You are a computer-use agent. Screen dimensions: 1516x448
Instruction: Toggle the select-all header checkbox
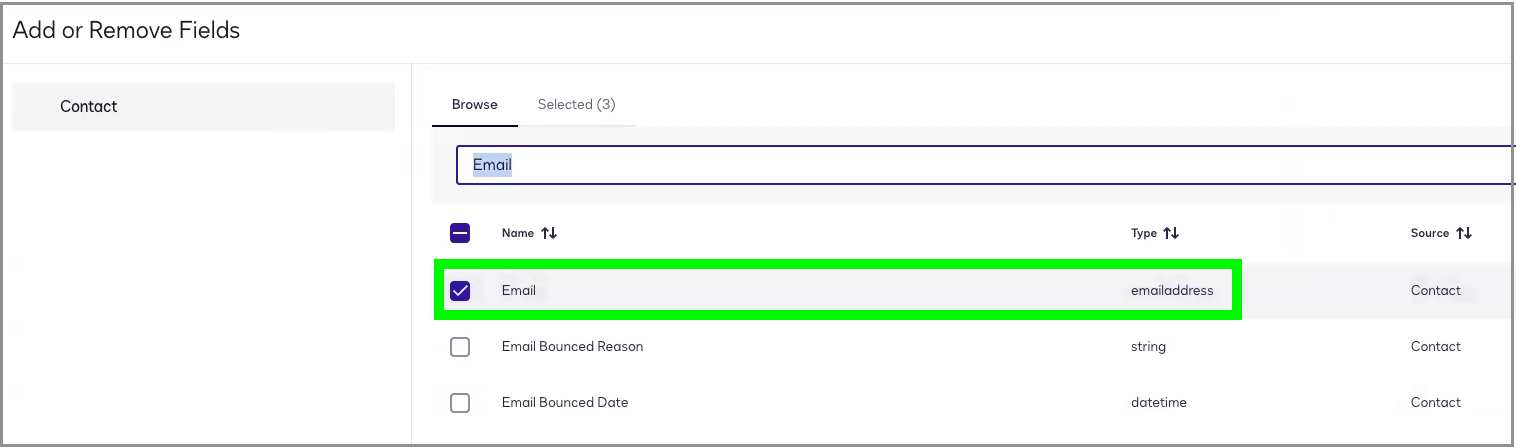point(460,233)
